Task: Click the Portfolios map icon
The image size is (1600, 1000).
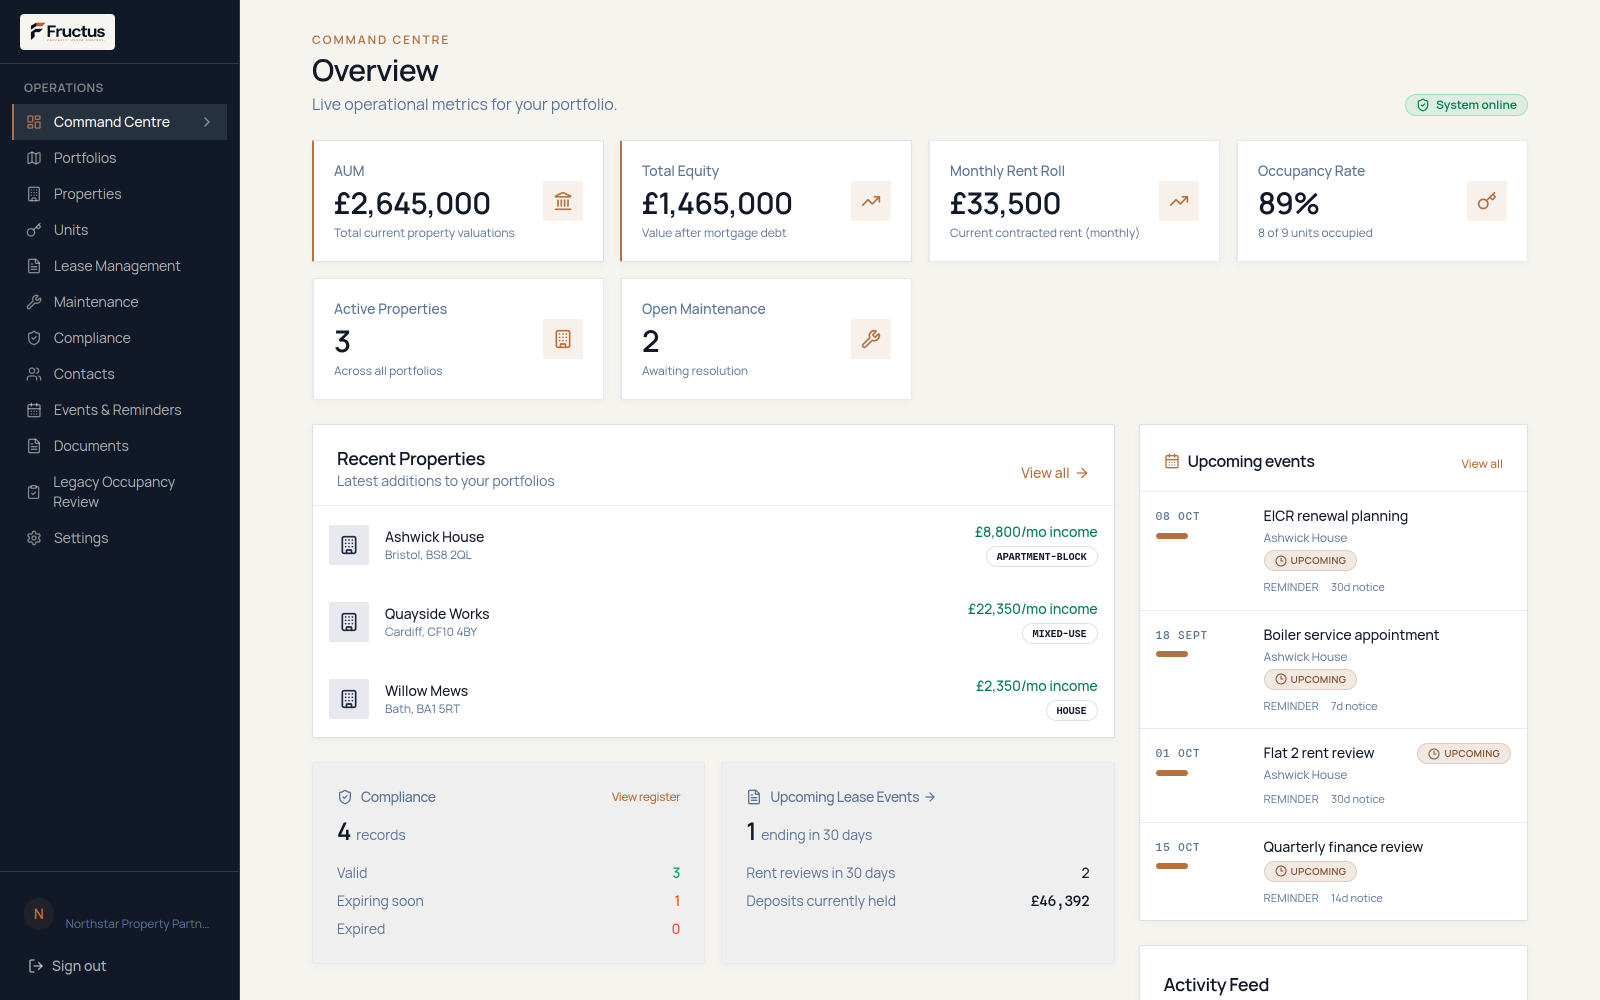Action: click(x=34, y=158)
